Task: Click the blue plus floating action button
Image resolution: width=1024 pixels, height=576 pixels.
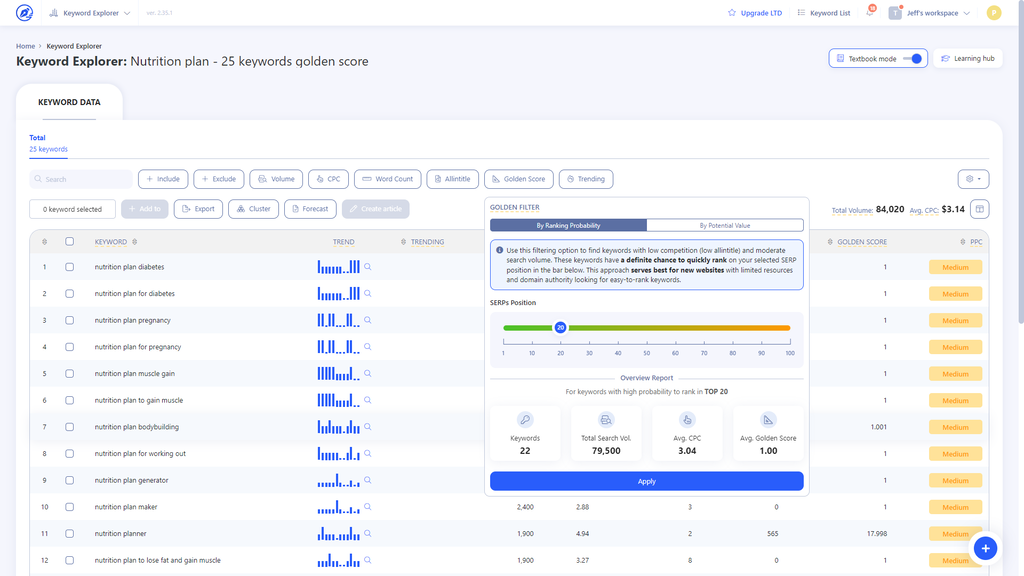Action: pyautogui.click(x=986, y=548)
